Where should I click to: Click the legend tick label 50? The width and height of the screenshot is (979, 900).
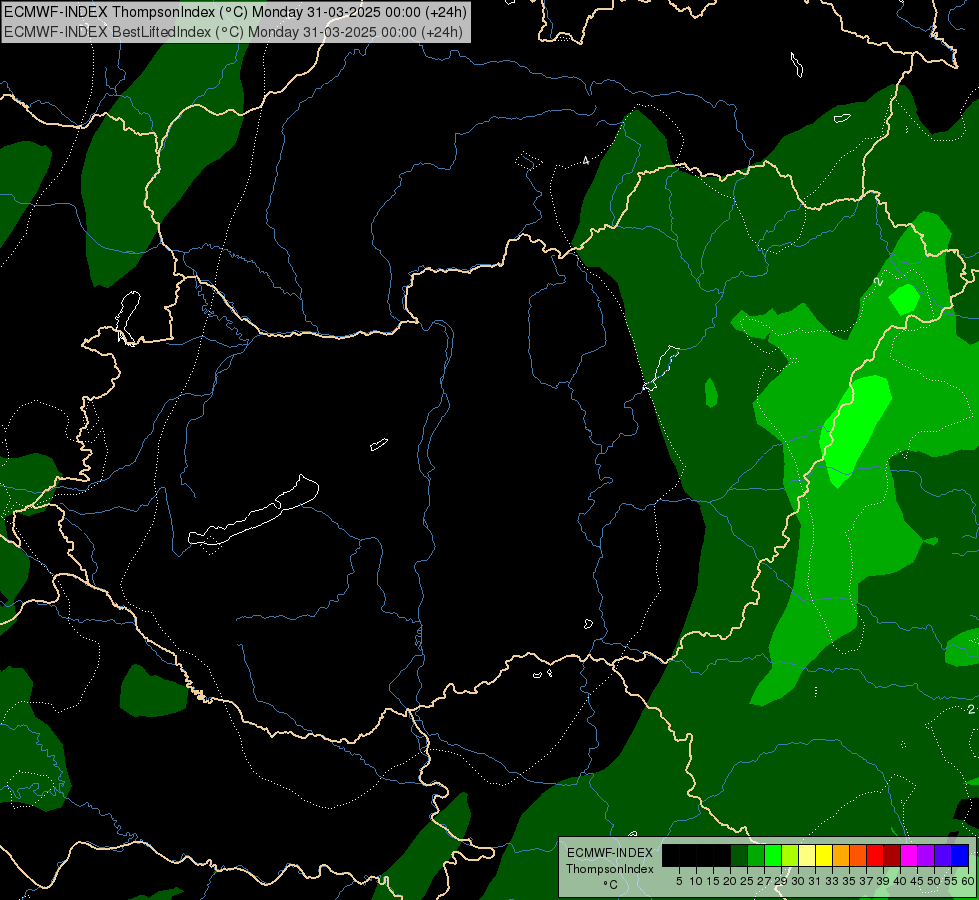[933, 881]
